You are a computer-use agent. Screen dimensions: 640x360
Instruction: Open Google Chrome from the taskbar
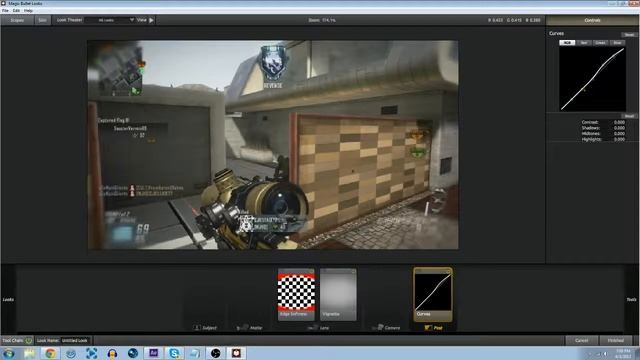50,353
